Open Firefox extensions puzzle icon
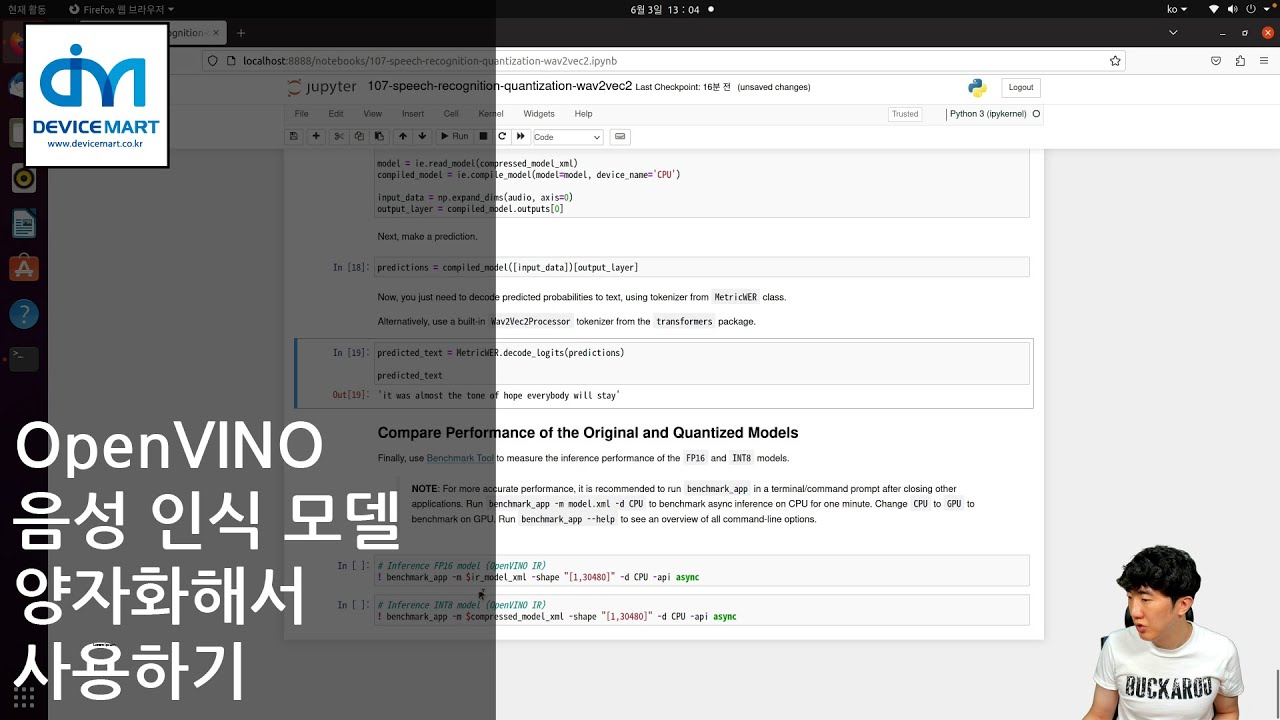This screenshot has height=720, width=1280. click(1240, 61)
